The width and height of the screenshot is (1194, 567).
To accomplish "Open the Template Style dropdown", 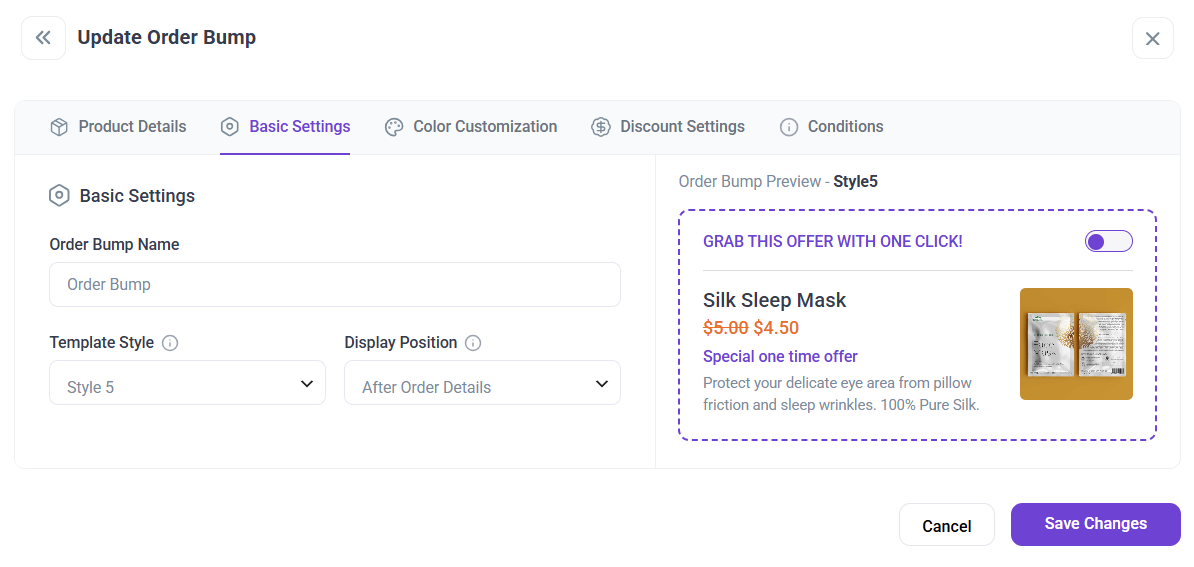I will (187, 383).
